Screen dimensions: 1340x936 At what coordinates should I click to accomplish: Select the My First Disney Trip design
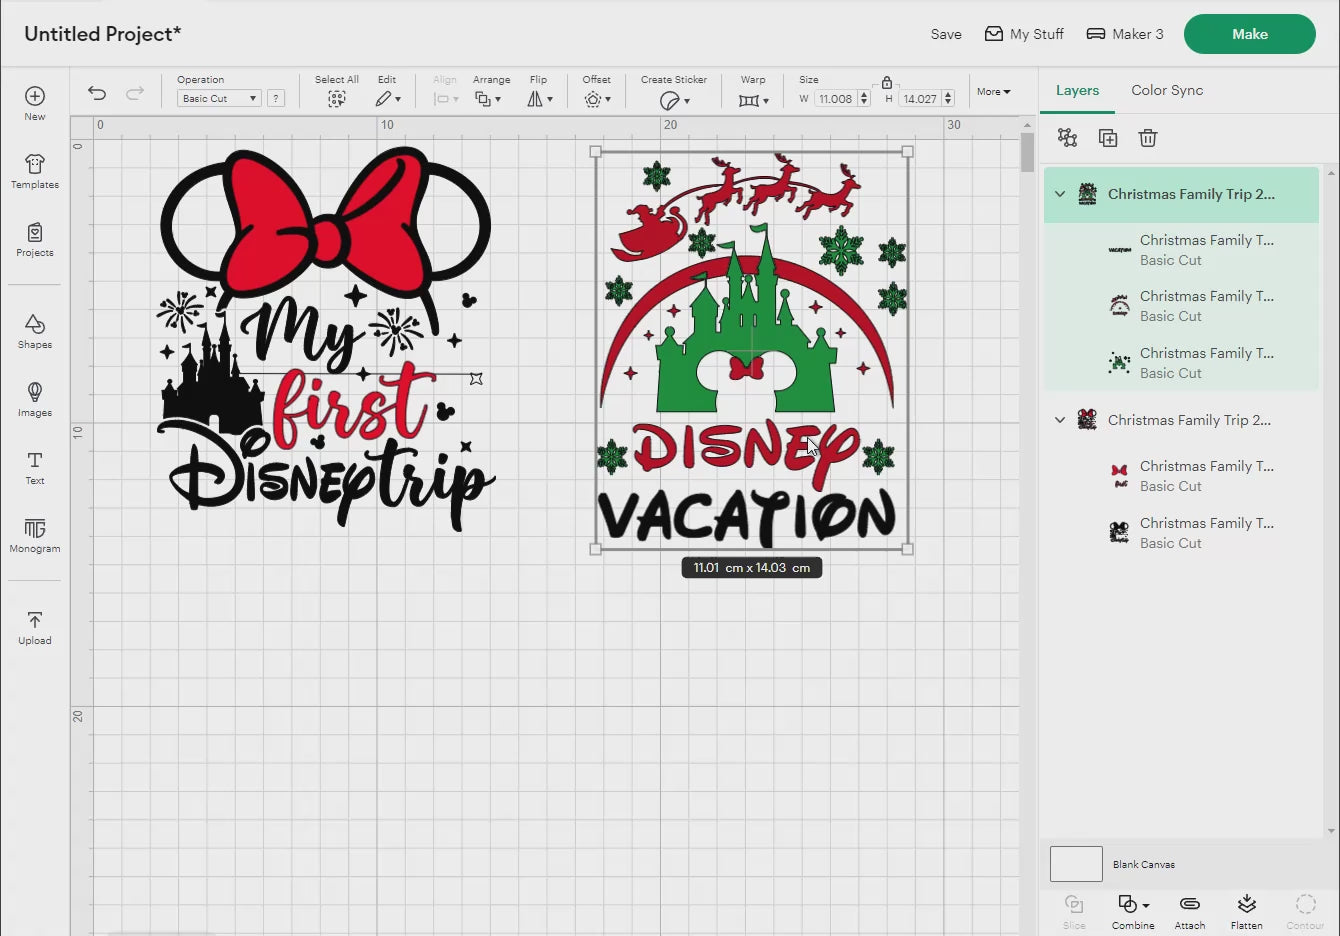point(325,338)
